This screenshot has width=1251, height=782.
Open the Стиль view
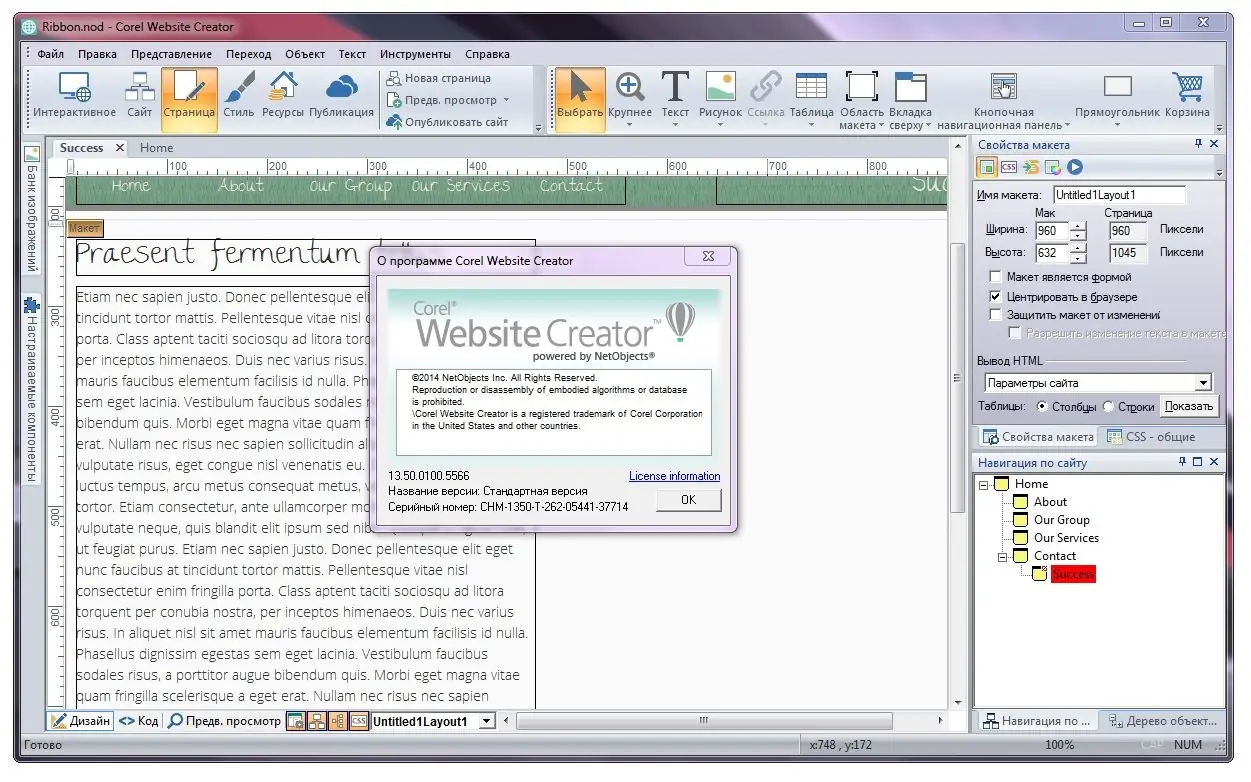coord(239,97)
